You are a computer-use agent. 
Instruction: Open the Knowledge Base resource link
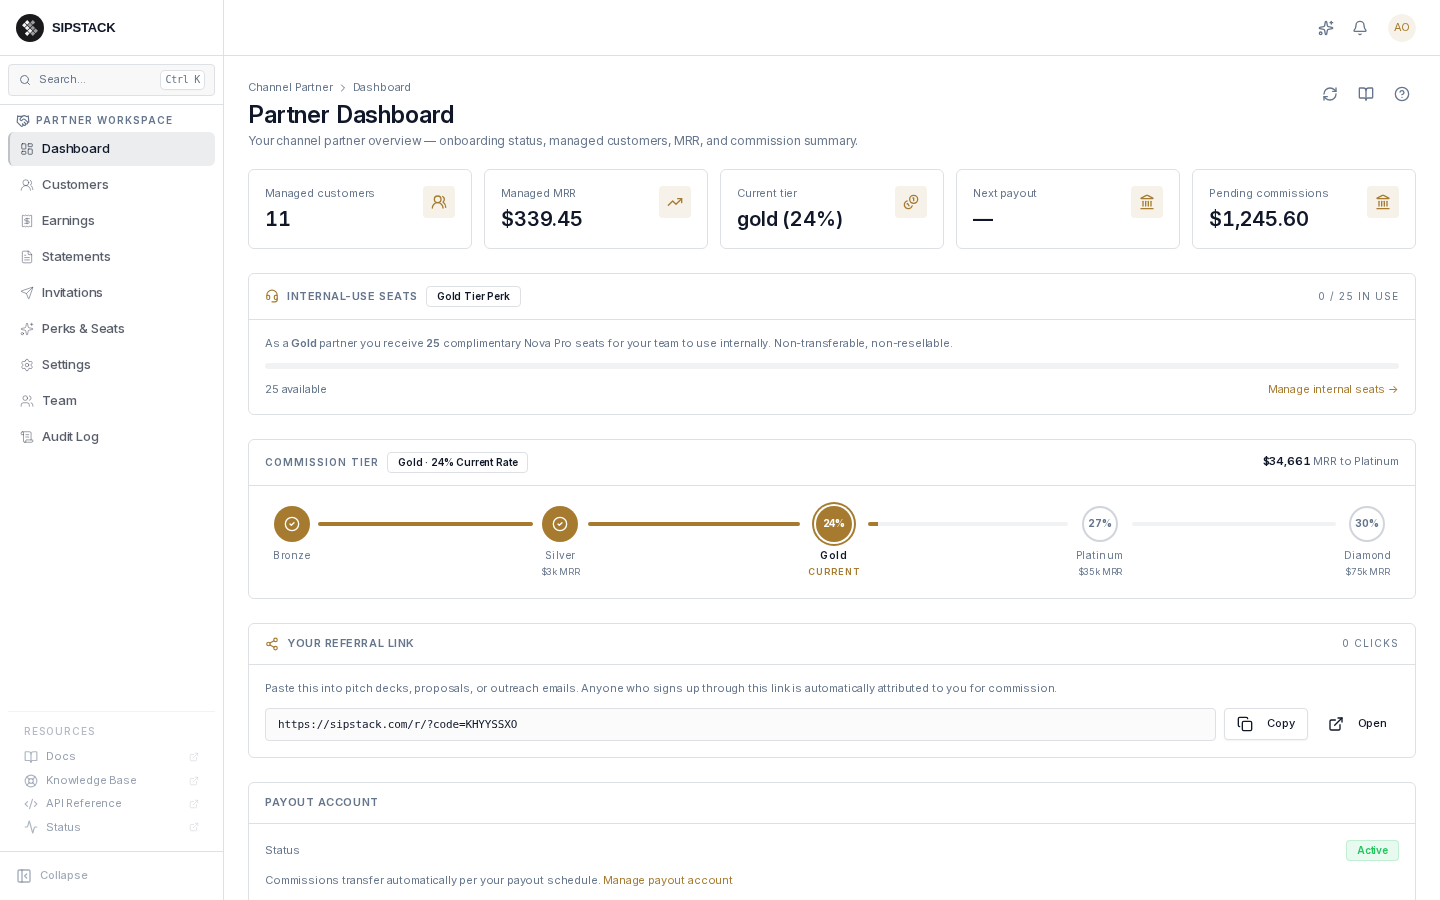point(112,781)
